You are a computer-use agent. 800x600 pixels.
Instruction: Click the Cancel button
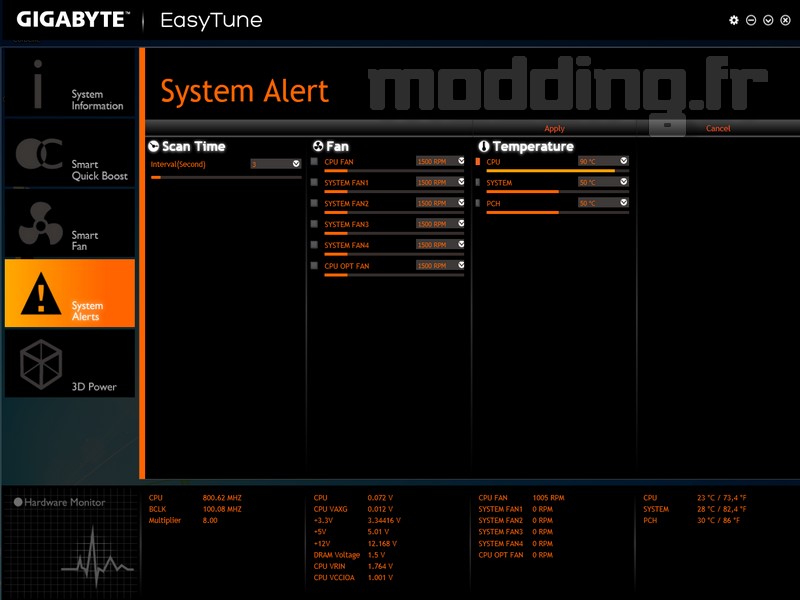point(718,129)
